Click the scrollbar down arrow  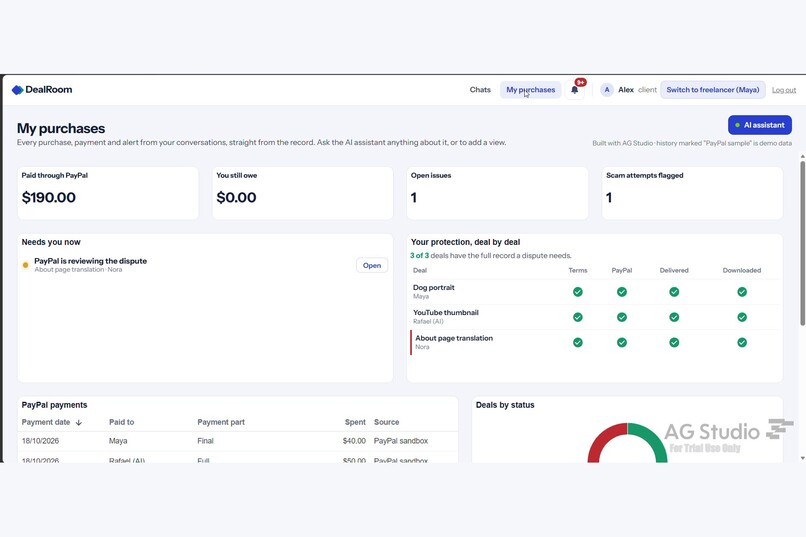coord(802,458)
